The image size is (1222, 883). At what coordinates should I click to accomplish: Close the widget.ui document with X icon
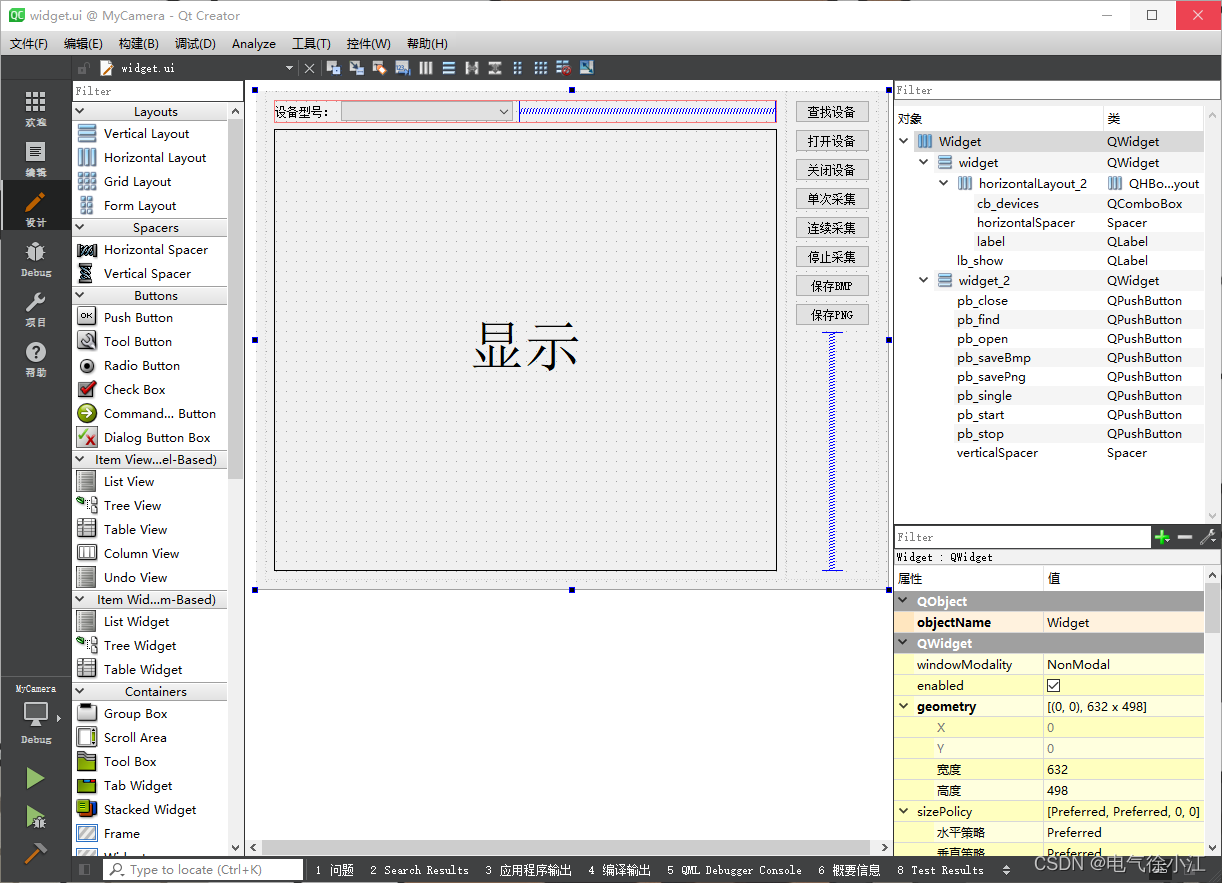click(x=309, y=68)
